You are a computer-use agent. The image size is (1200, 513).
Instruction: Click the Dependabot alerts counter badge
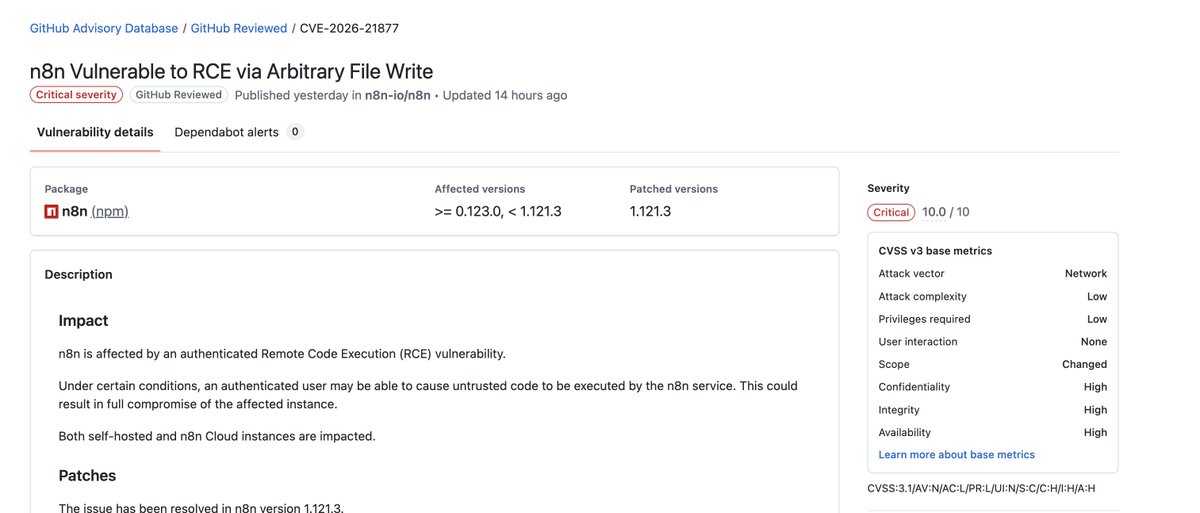pyautogui.click(x=295, y=132)
